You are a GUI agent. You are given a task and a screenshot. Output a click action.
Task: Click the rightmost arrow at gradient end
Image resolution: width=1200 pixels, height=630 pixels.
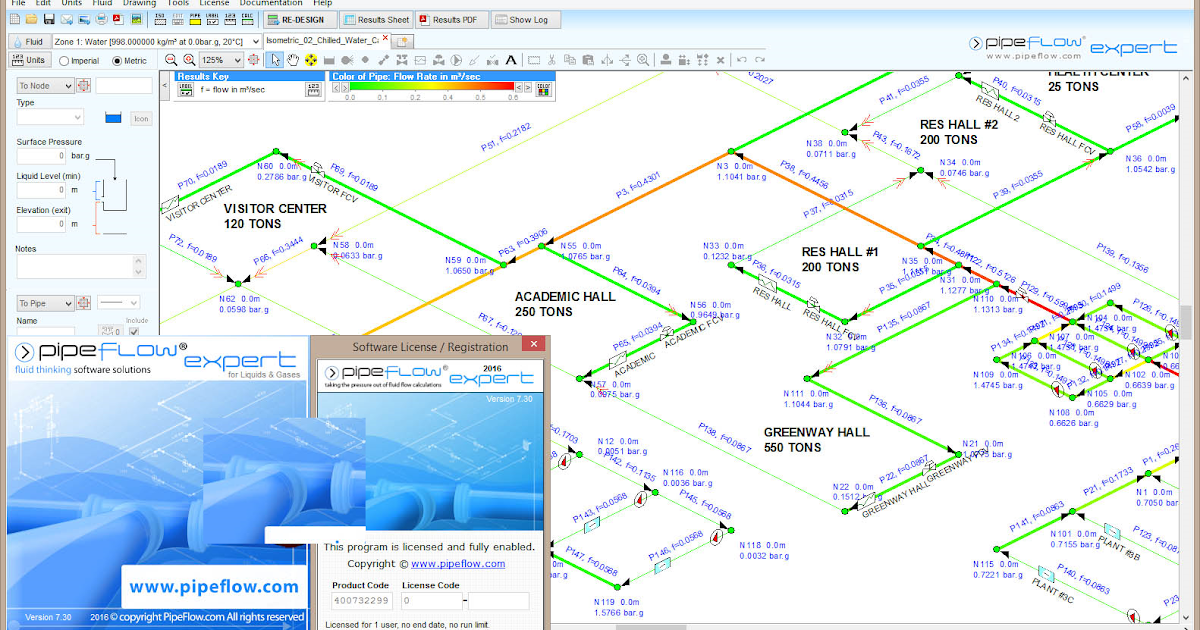pyautogui.click(x=527, y=87)
